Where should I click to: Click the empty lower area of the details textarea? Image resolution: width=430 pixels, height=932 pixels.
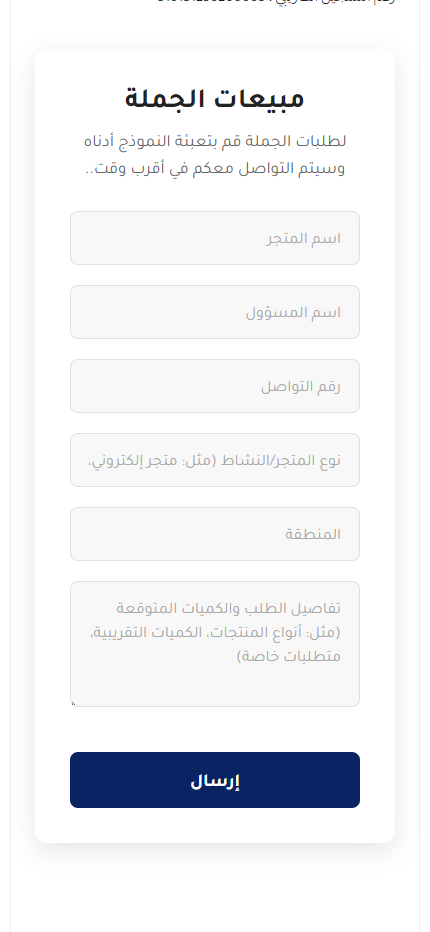[215, 686]
